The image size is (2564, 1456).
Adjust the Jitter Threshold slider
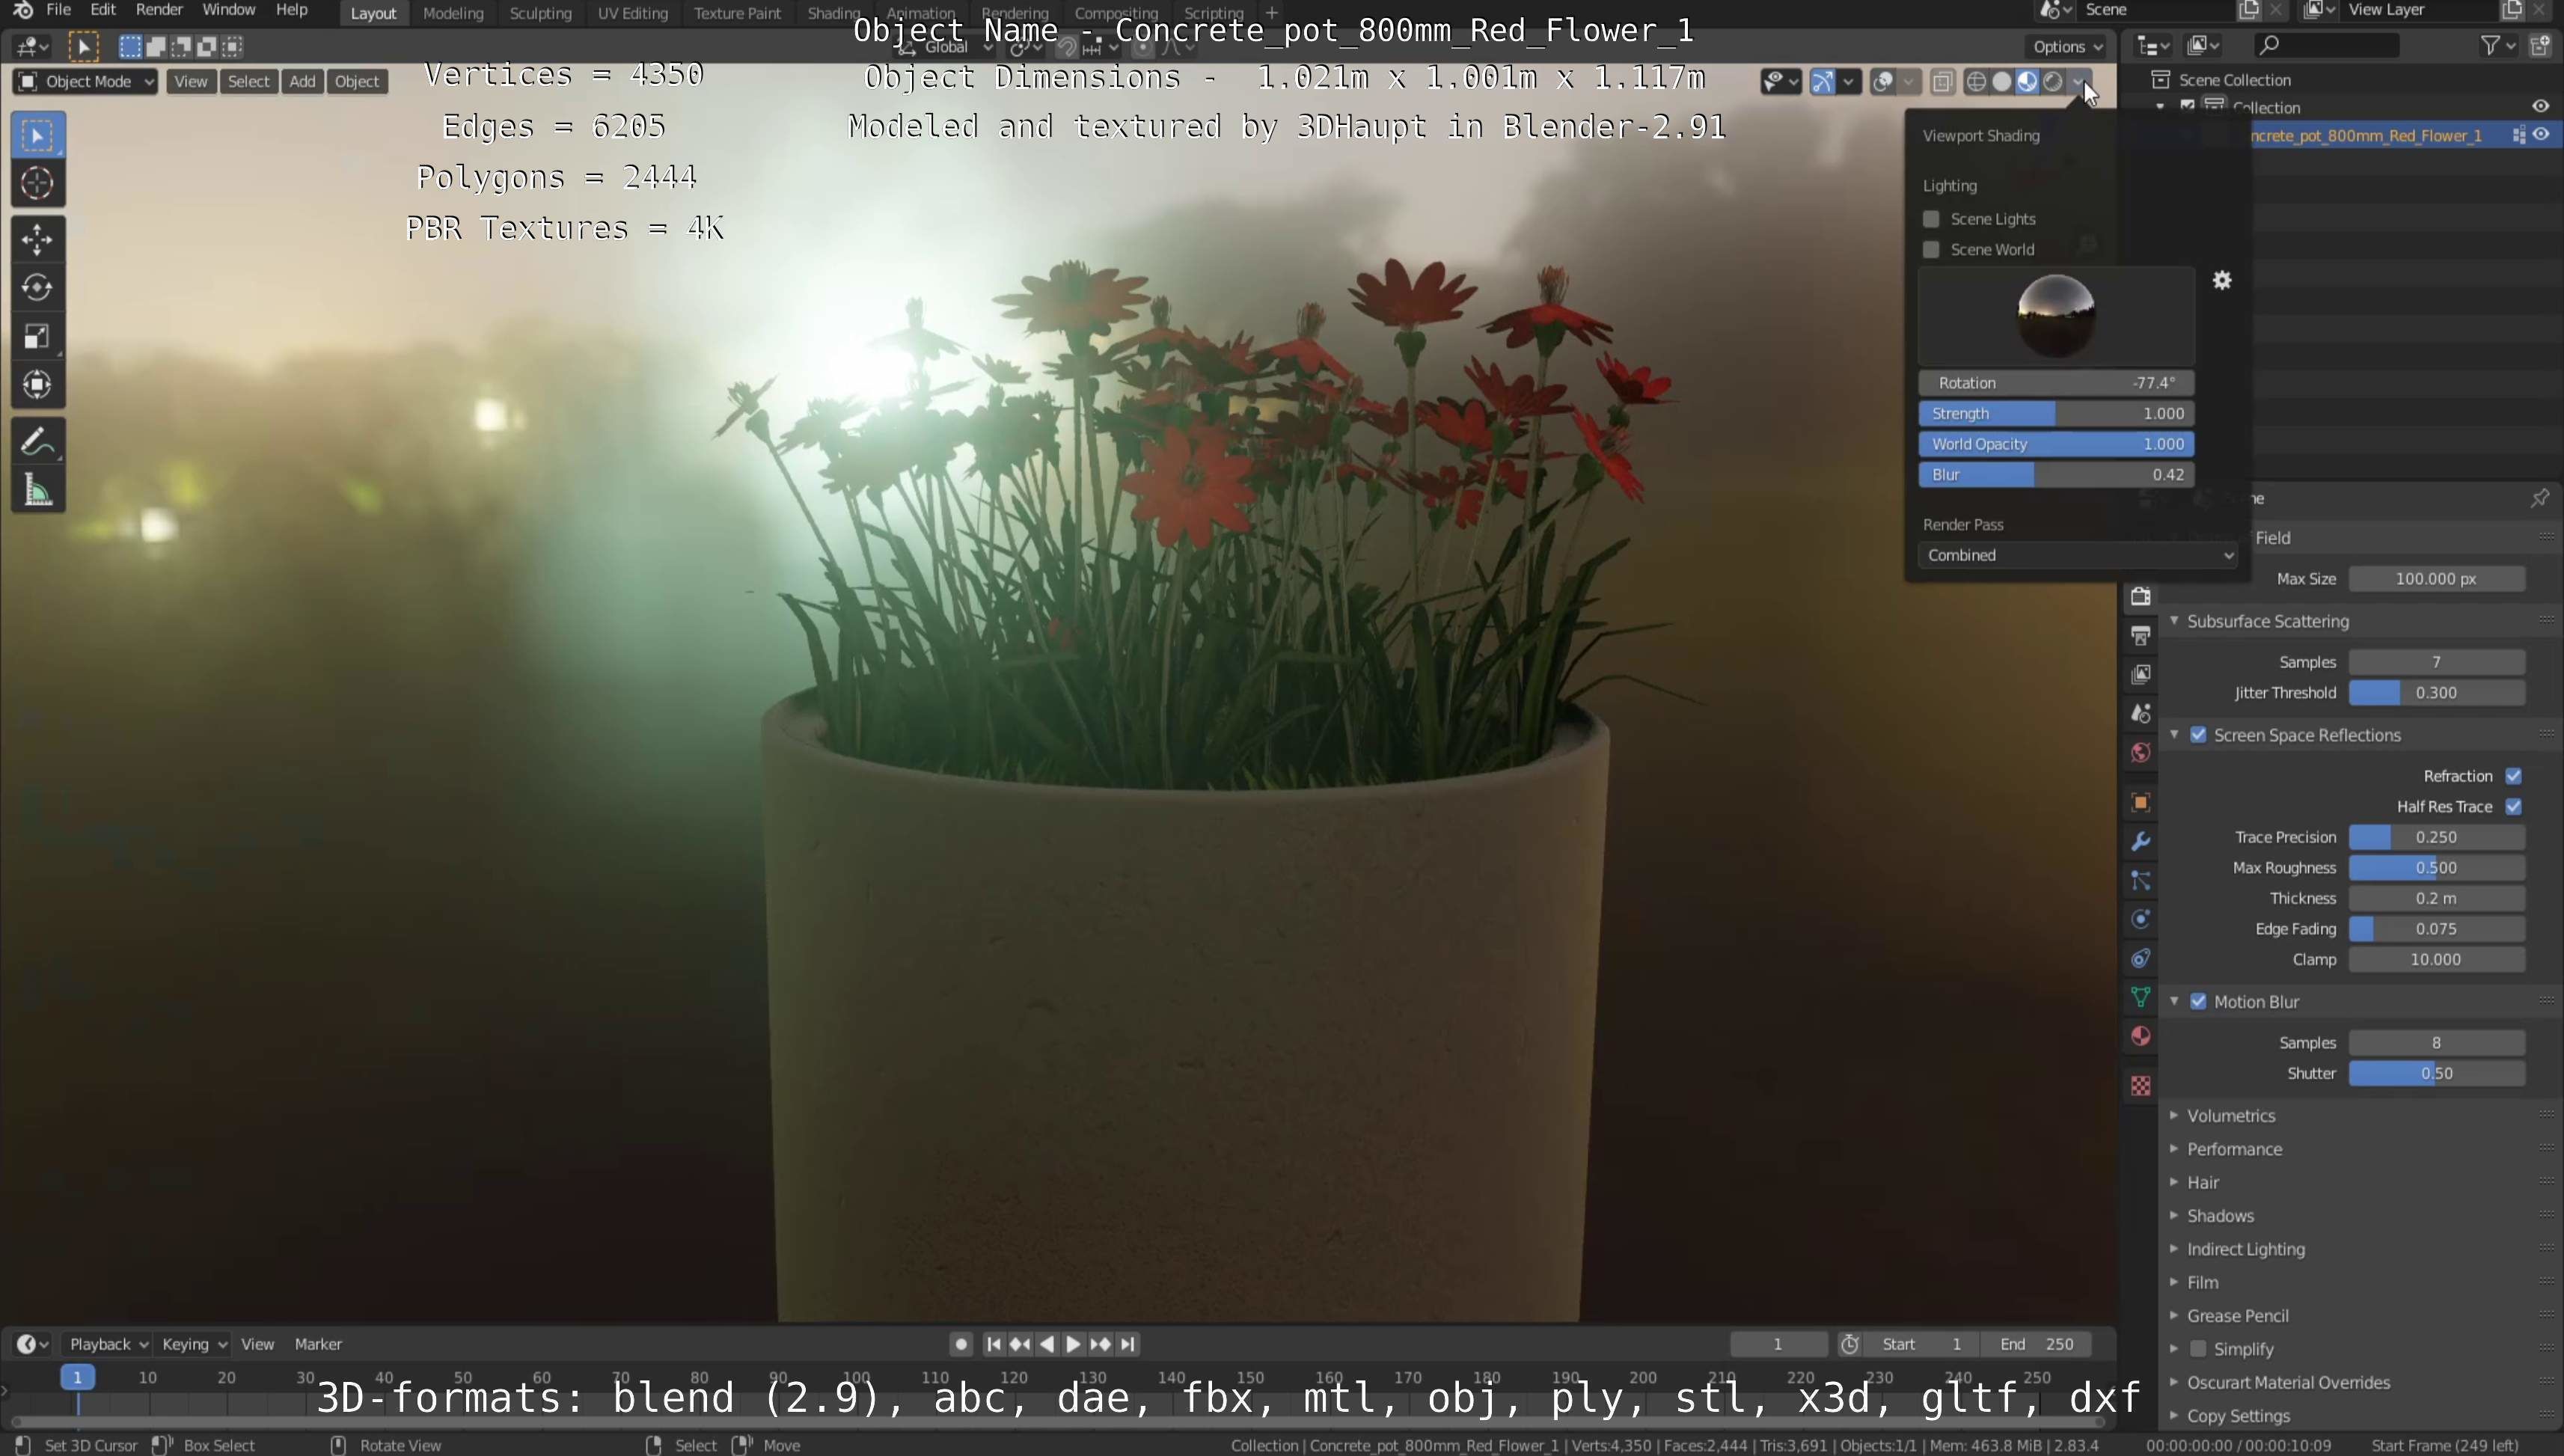tap(2436, 693)
